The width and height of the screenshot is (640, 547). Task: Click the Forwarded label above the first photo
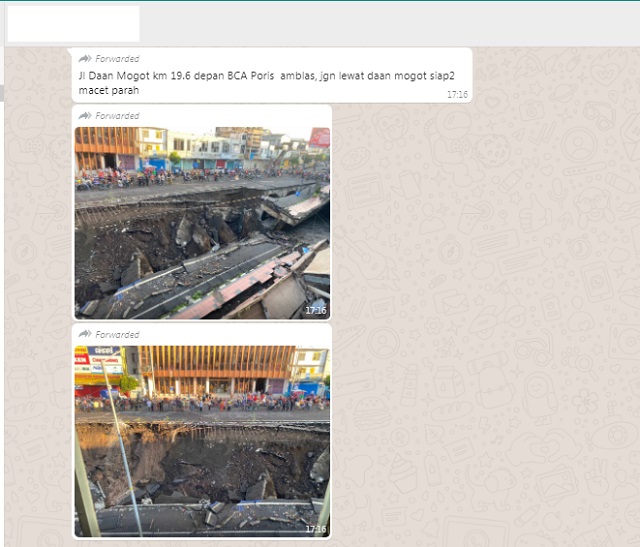117,116
